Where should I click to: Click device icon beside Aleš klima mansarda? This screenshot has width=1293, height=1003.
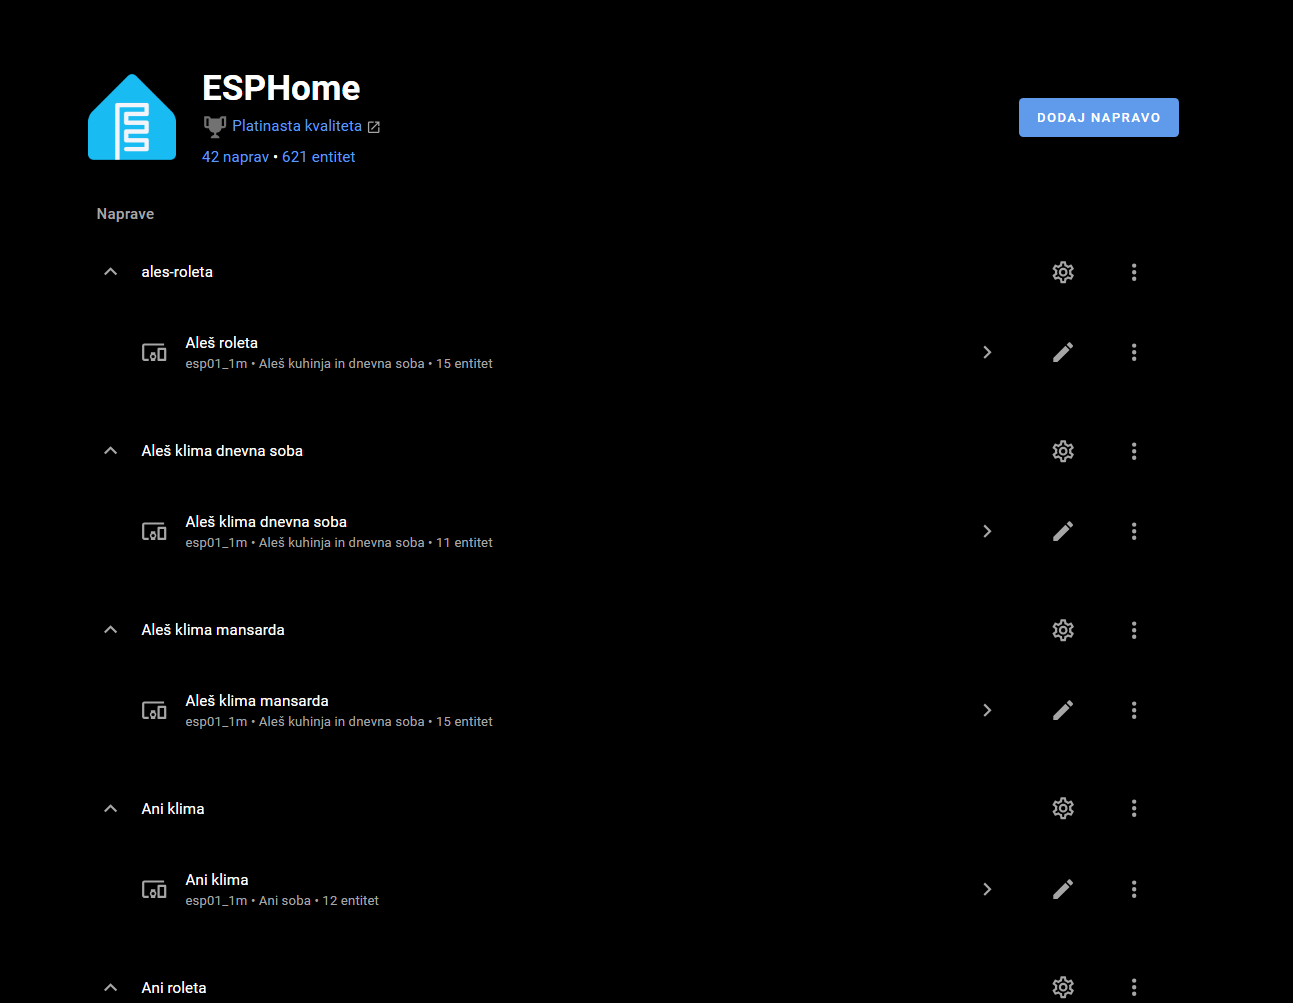click(154, 710)
